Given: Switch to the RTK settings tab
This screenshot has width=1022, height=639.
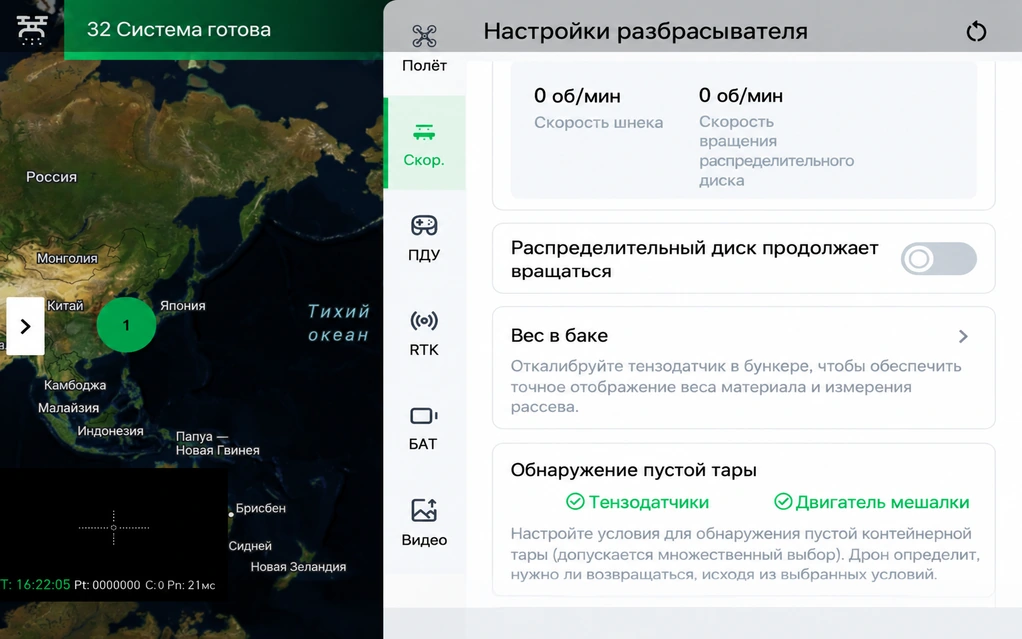Looking at the screenshot, I should click(424, 333).
